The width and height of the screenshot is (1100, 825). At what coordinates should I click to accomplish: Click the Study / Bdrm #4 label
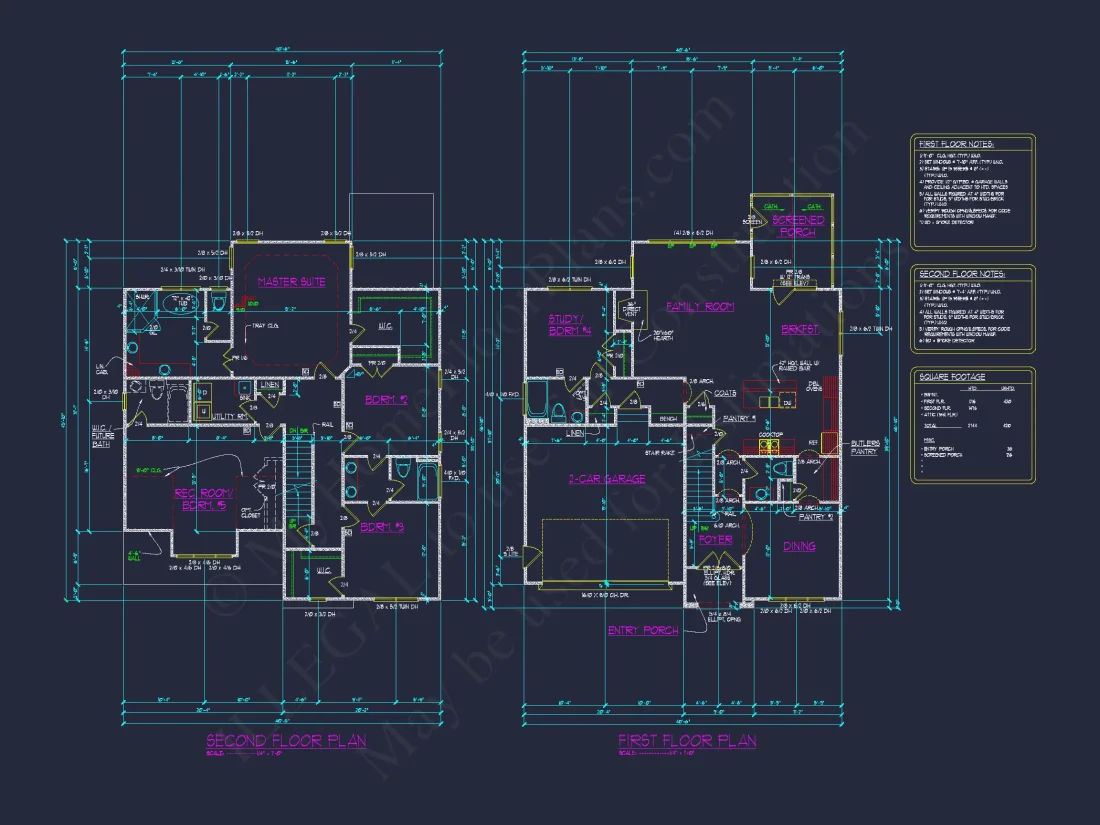pos(569,325)
